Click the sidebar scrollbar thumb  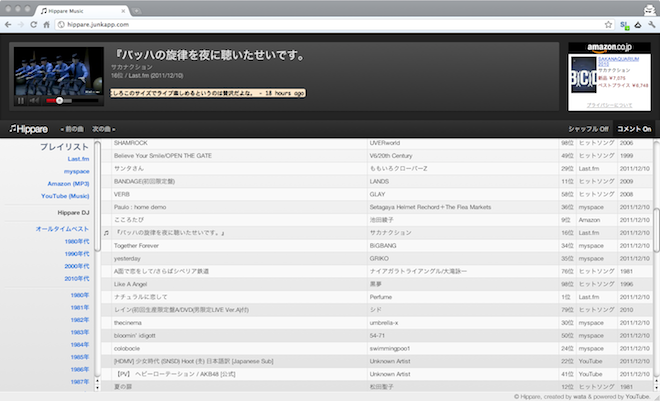98,197
